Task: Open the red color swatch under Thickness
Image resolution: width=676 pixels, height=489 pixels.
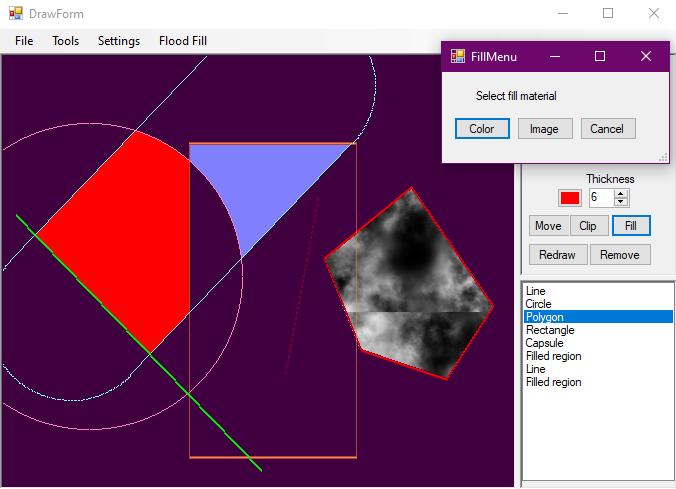Action: pos(570,198)
